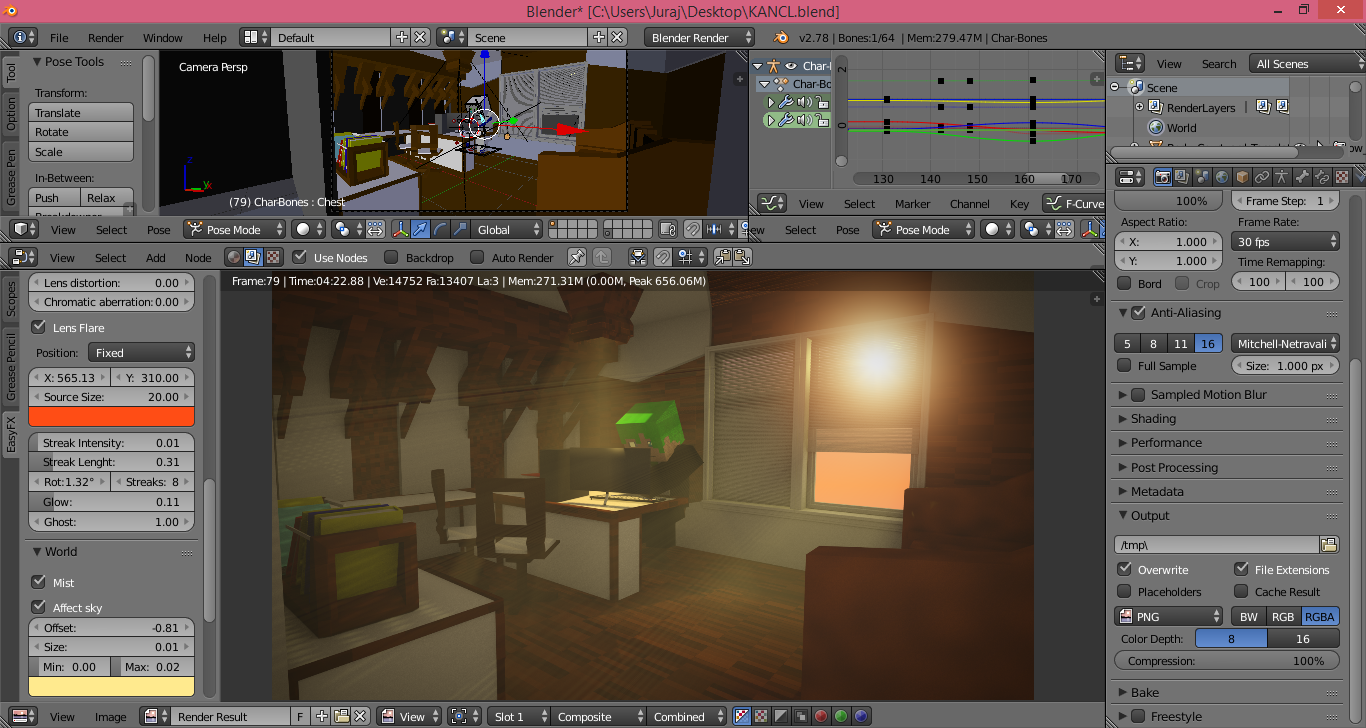1366x728 pixels.
Task: Browse for output path folder icon
Action: click(x=1329, y=545)
